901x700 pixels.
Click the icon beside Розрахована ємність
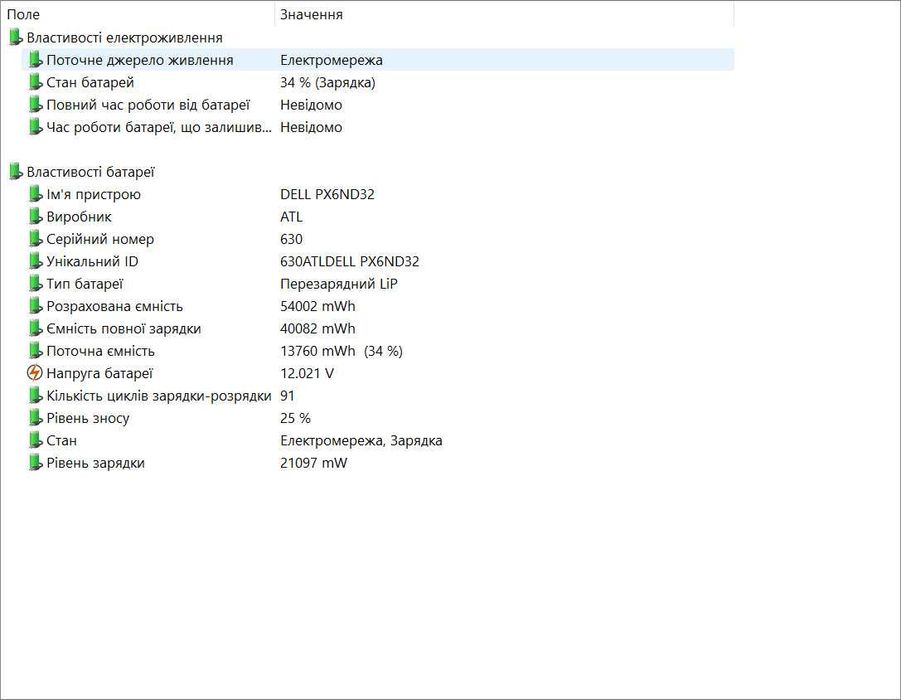coord(36,306)
